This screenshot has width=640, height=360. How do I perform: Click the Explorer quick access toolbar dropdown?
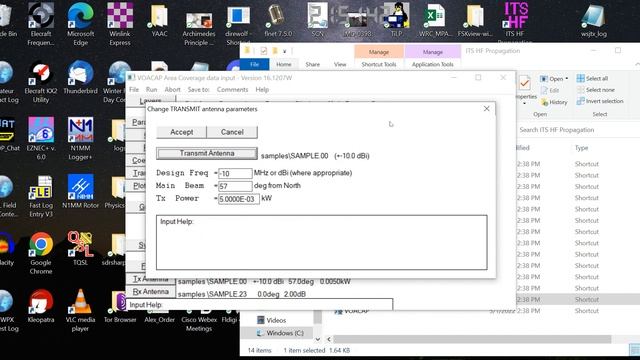coord(284,51)
